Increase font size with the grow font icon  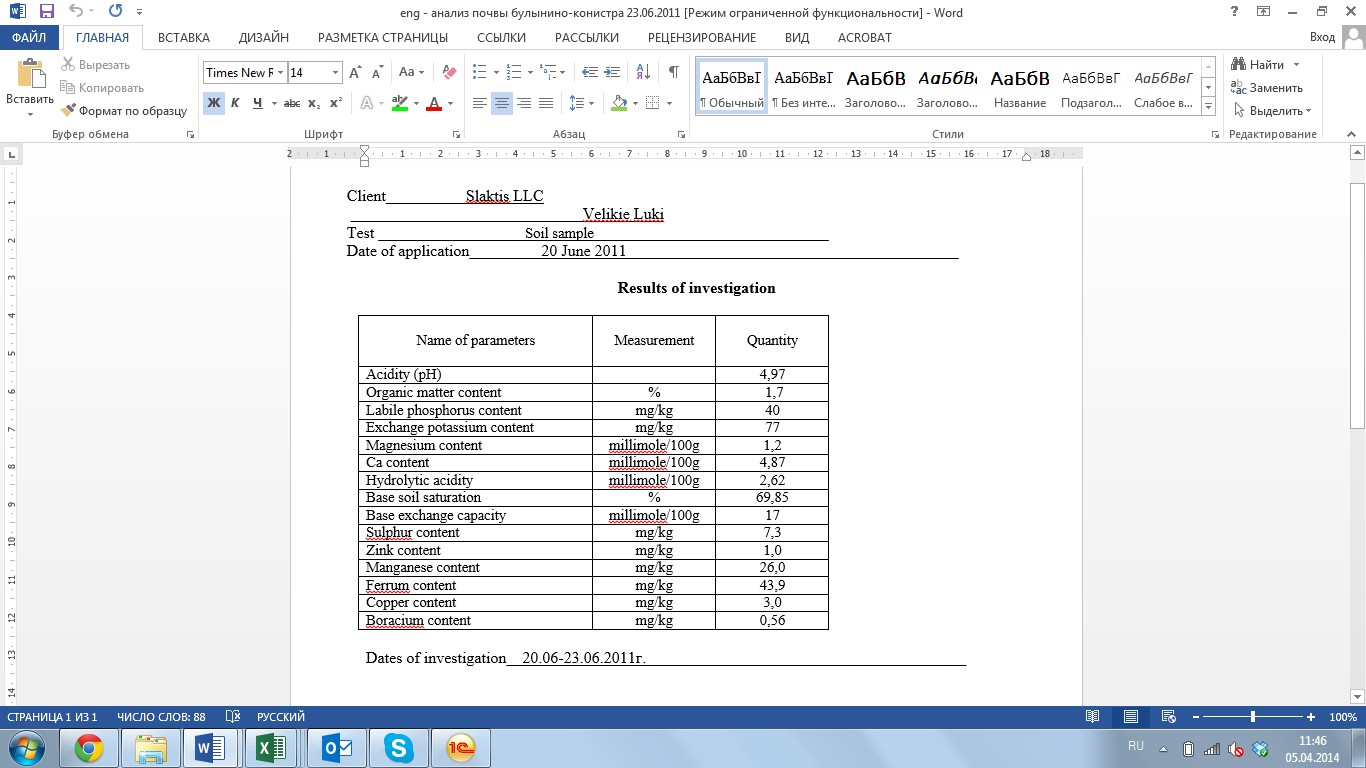point(356,72)
